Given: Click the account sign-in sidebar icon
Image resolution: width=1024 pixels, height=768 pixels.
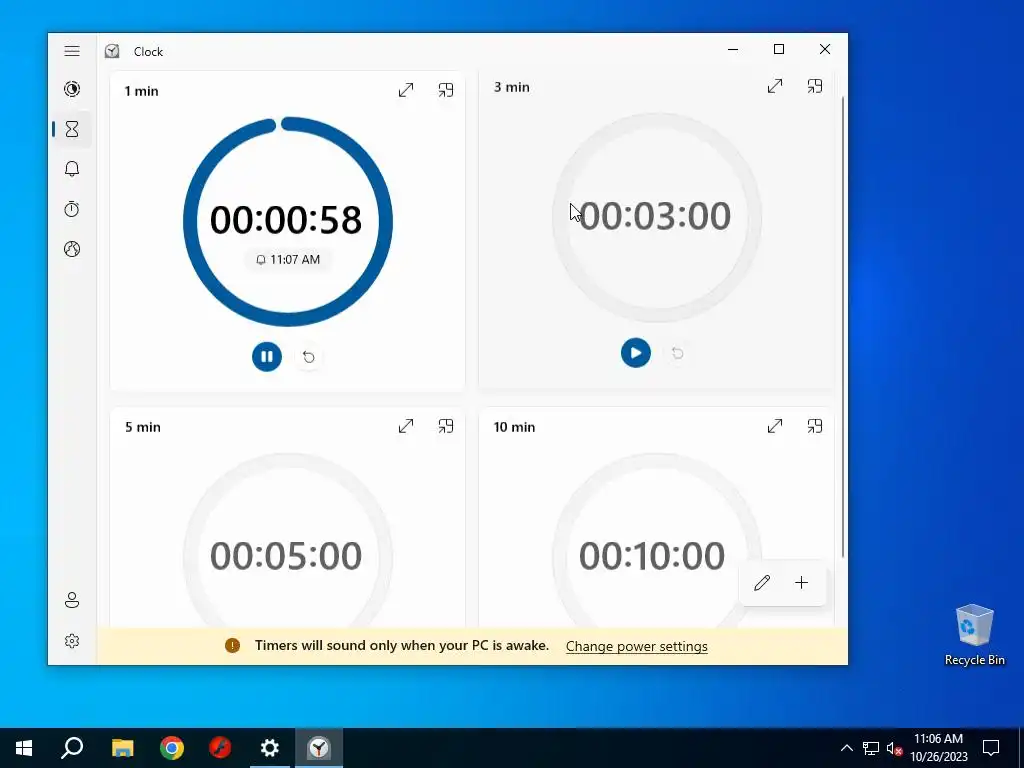Looking at the screenshot, I should click(x=72, y=600).
